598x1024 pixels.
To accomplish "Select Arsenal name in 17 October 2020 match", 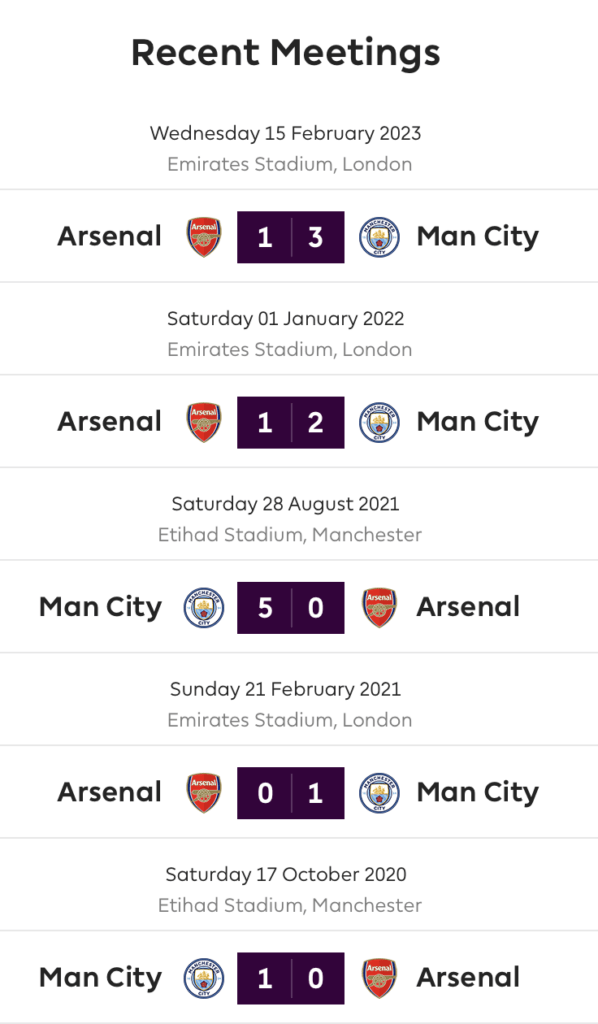I will click(468, 978).
